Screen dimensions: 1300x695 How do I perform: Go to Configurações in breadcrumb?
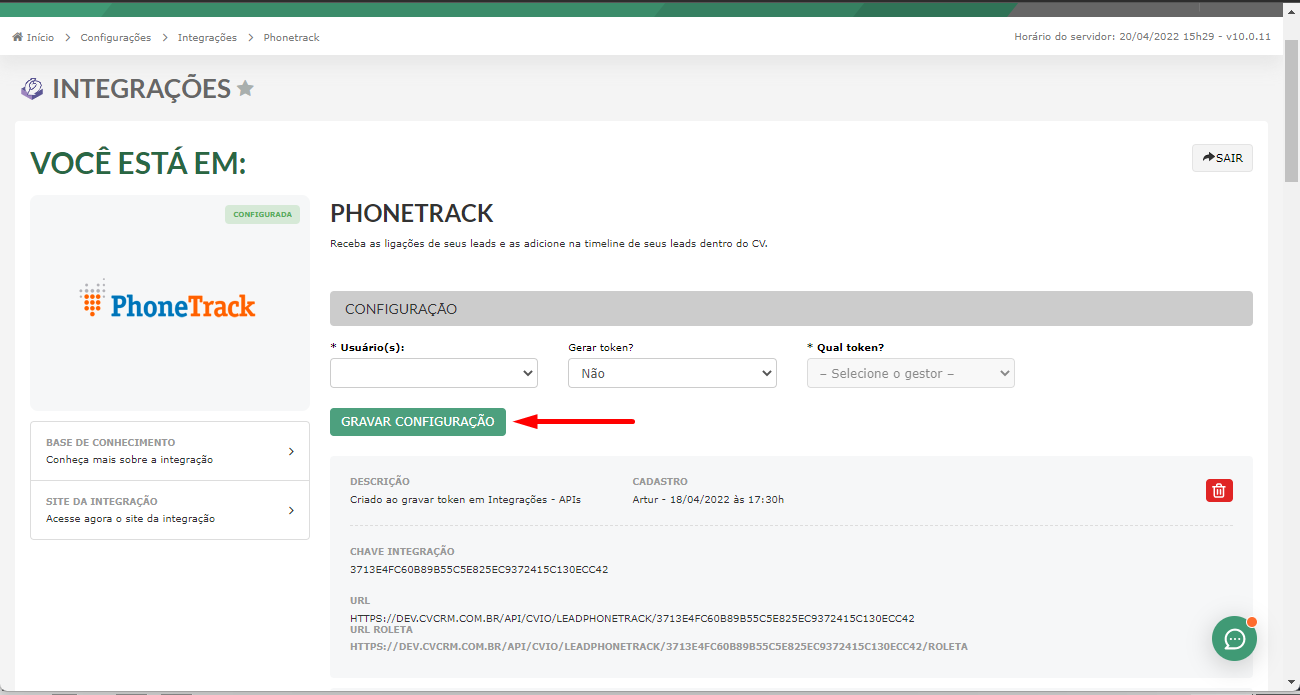115,37
